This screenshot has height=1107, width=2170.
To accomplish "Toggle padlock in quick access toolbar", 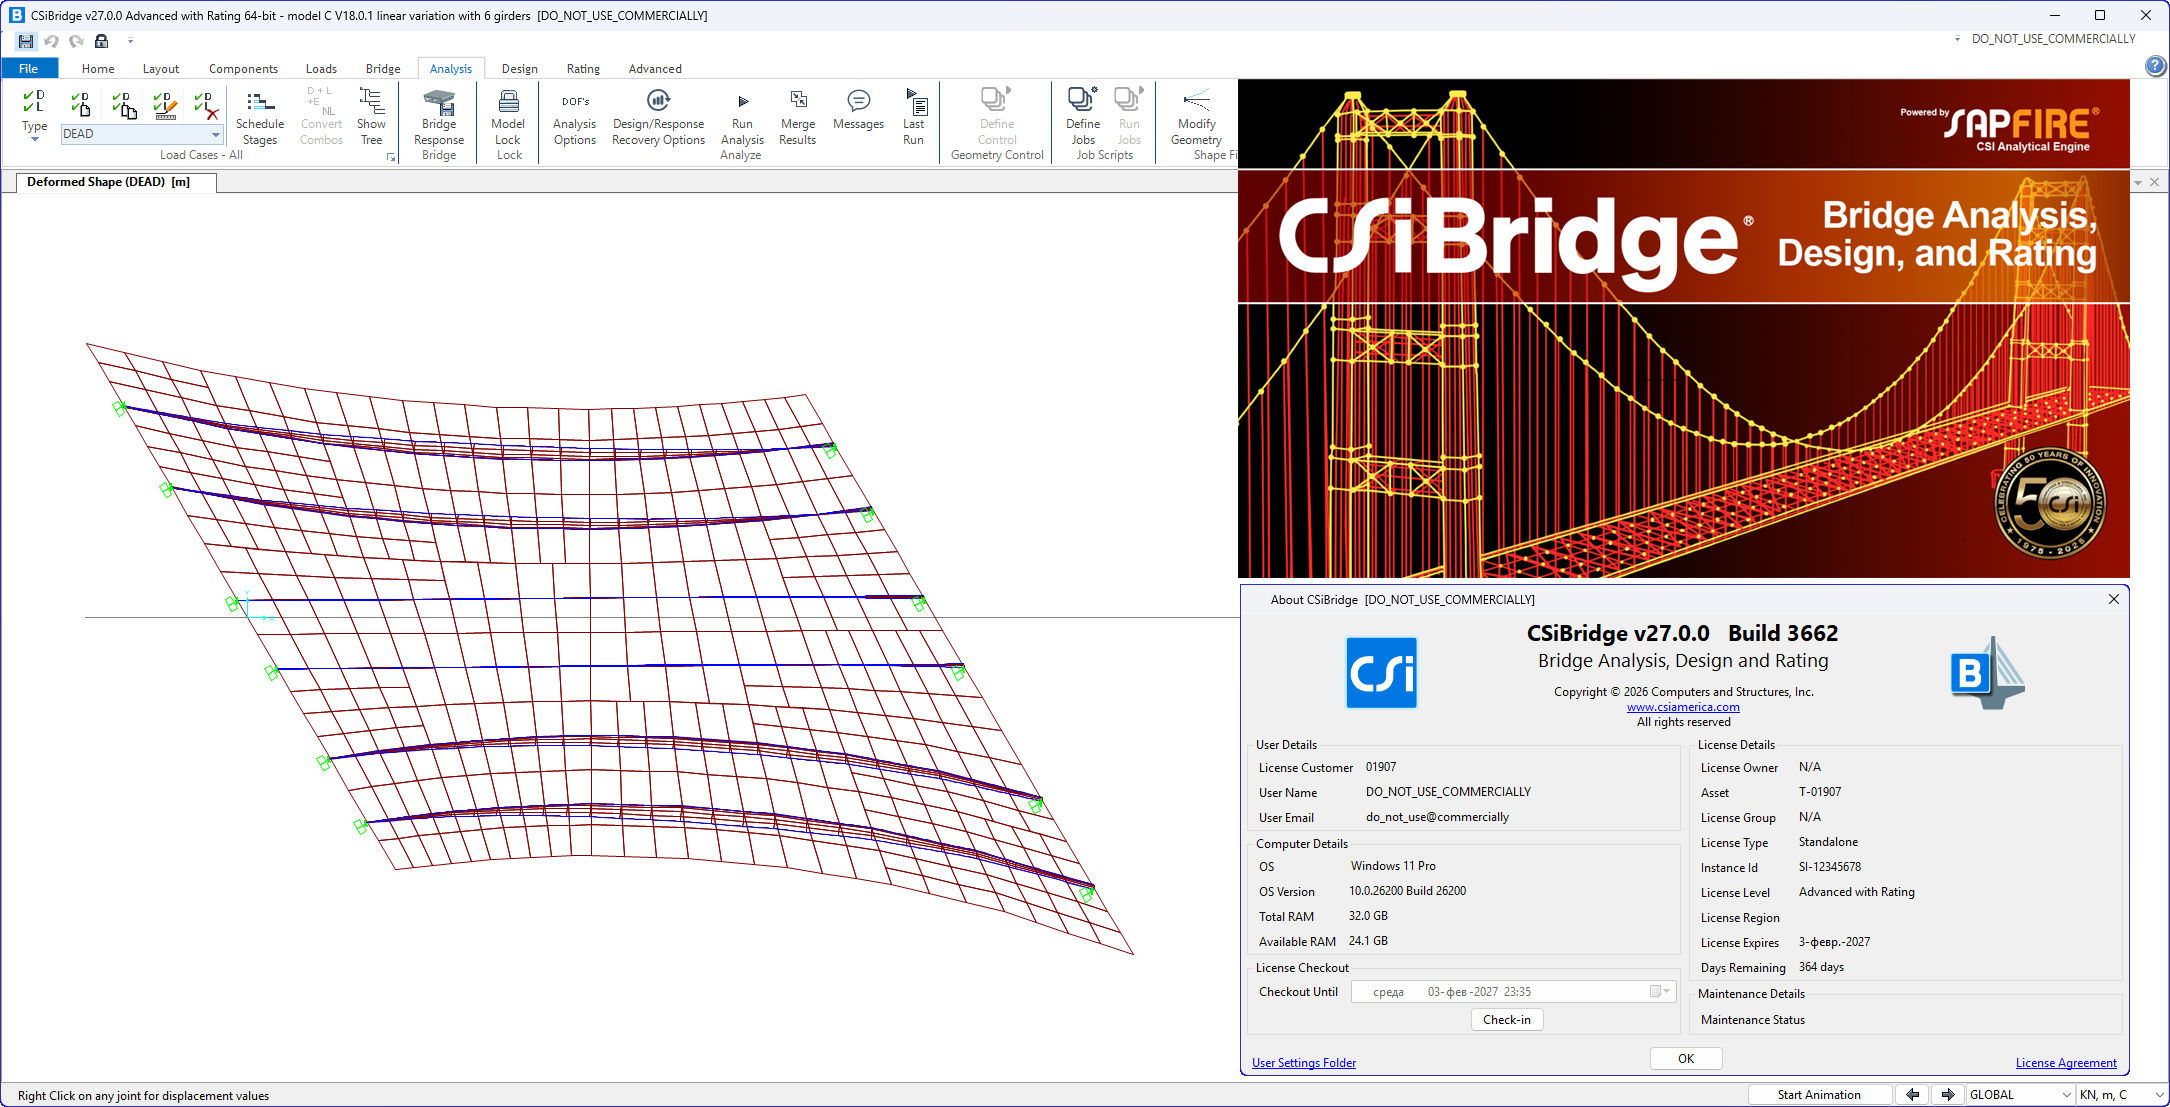I will tap(101, 41).
